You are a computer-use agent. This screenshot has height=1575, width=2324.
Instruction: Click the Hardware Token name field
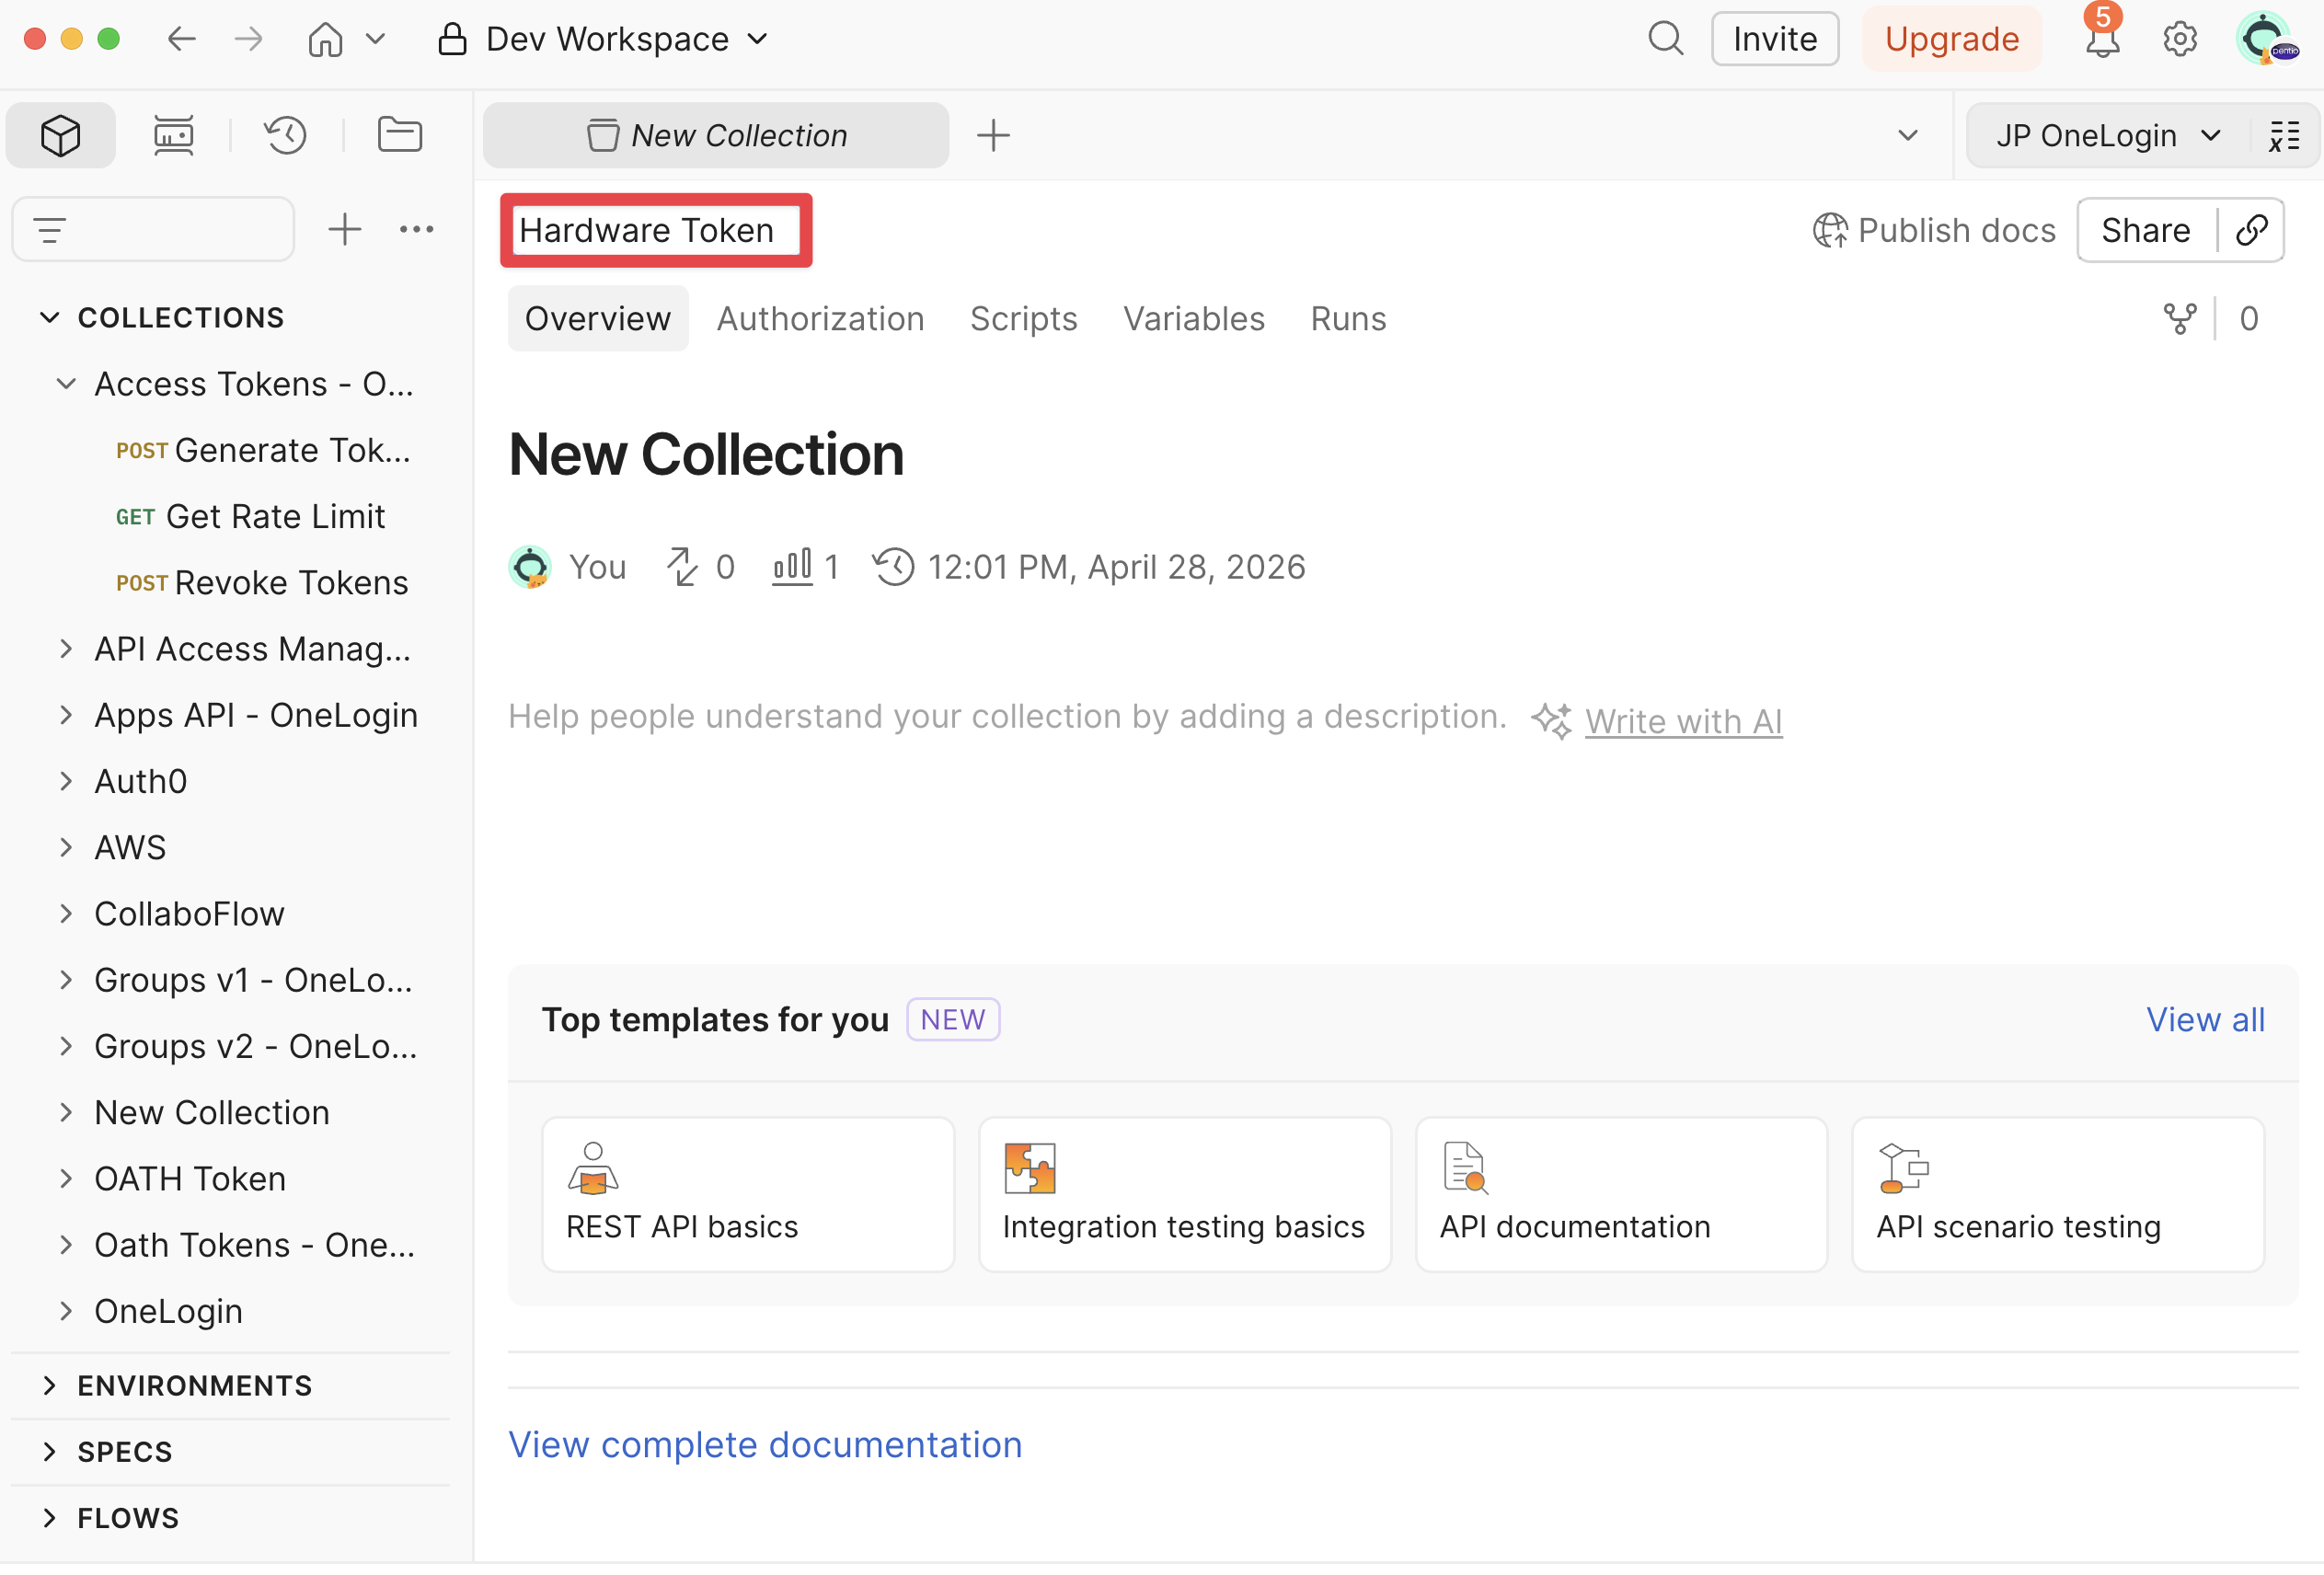[x=656, y=230]
